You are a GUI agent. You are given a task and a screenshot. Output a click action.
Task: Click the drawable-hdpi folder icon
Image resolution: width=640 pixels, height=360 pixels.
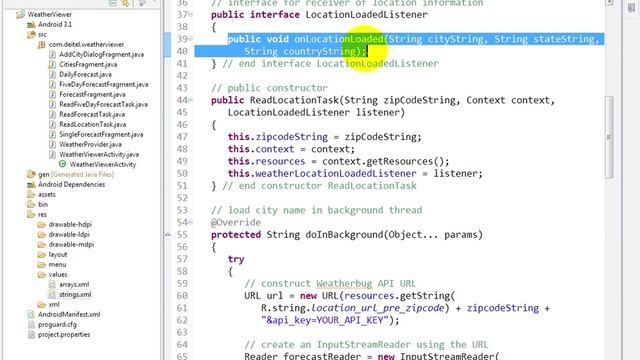tap(42, 224)
